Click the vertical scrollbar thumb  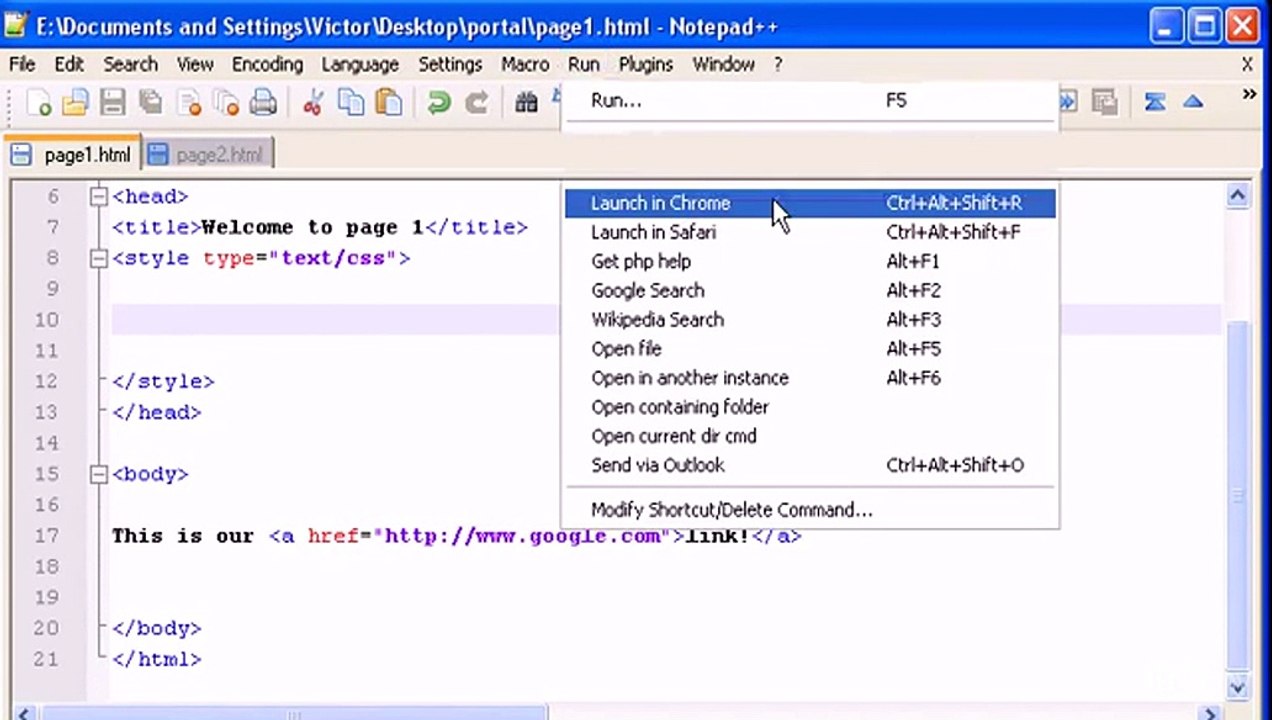pyautogui.click(x=1238, y=495)
